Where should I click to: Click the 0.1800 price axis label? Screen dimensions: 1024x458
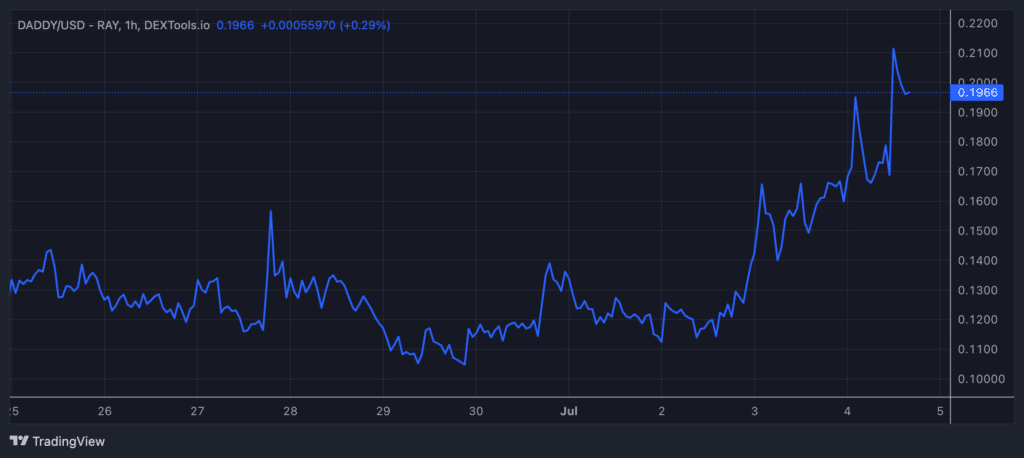point(977,142)
